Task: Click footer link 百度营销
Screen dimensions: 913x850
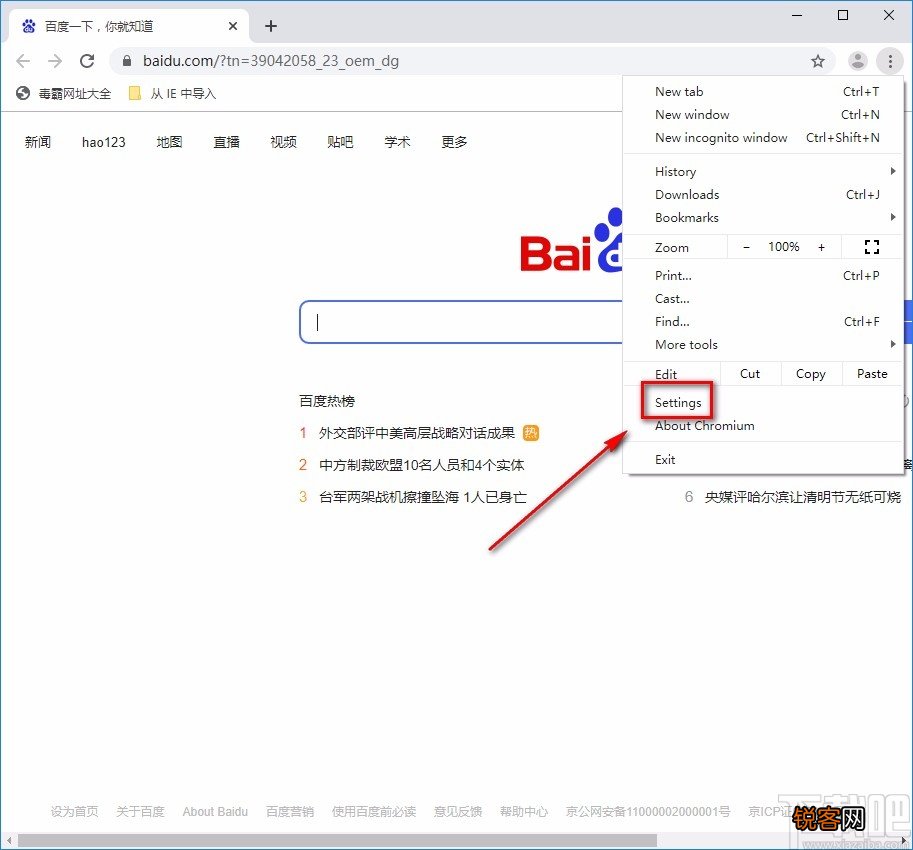Action: (x=290, y=811)
